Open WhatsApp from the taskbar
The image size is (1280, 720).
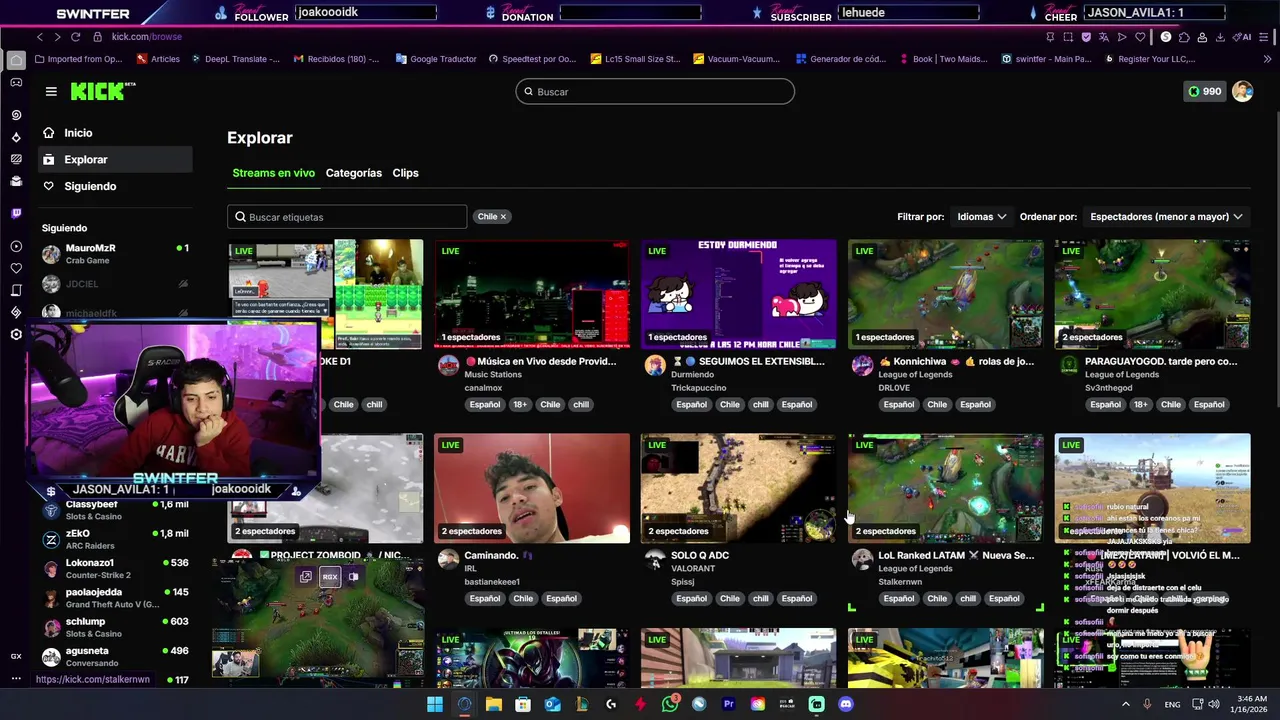670,704
